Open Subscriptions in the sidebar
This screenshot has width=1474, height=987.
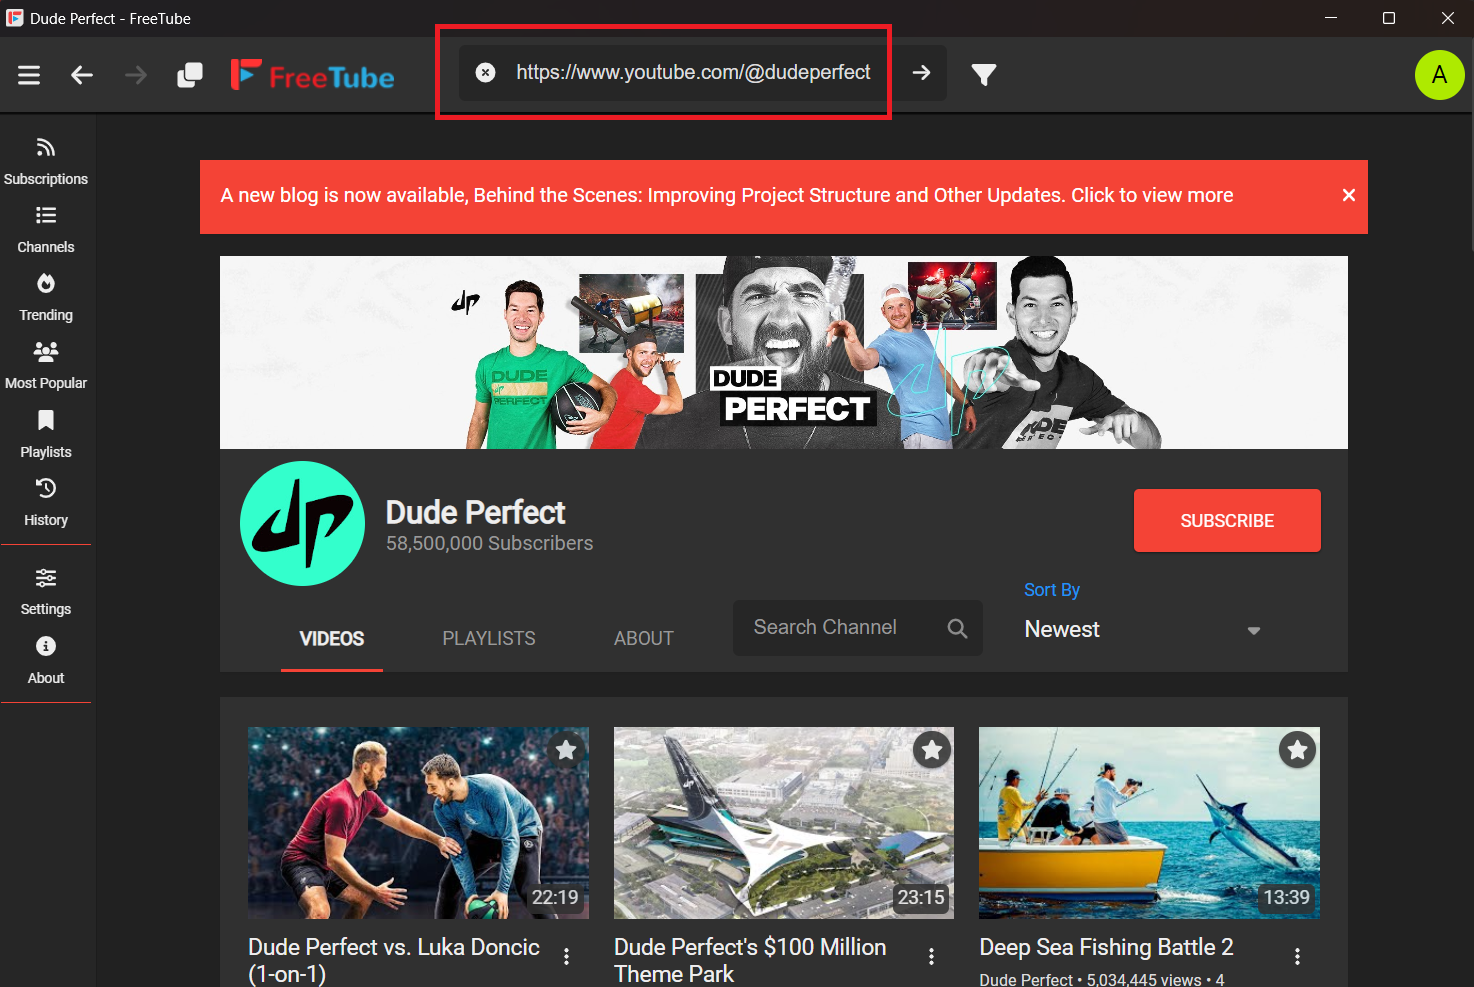[x=46, y=162]
